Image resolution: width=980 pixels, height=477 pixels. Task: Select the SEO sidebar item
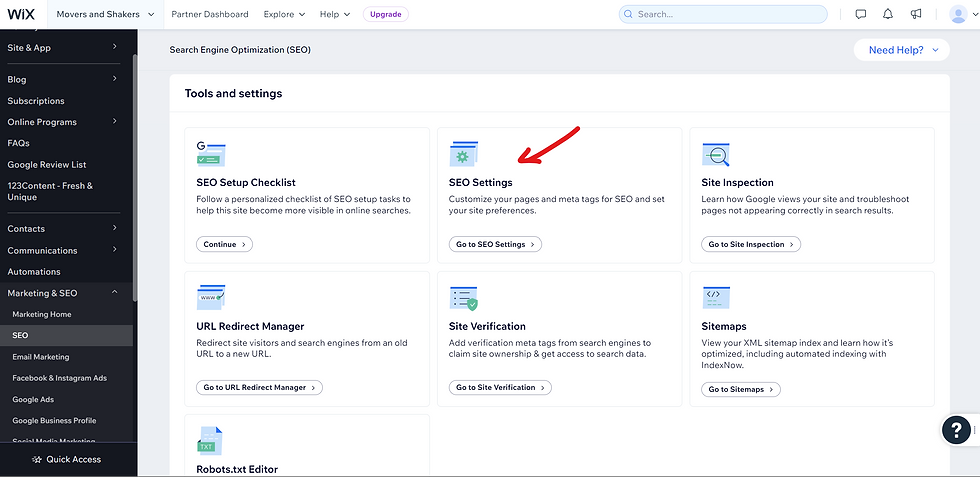tap(66, 336)
